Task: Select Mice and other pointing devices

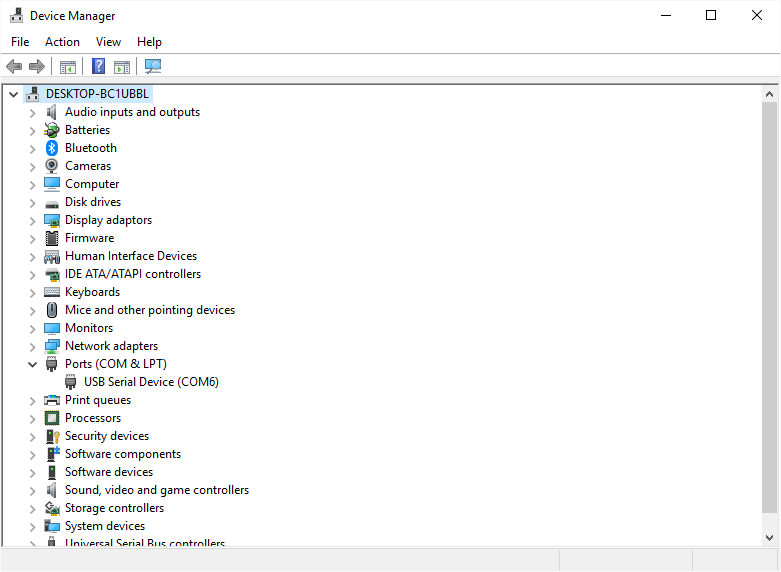Action: click(x=150, y=310)
